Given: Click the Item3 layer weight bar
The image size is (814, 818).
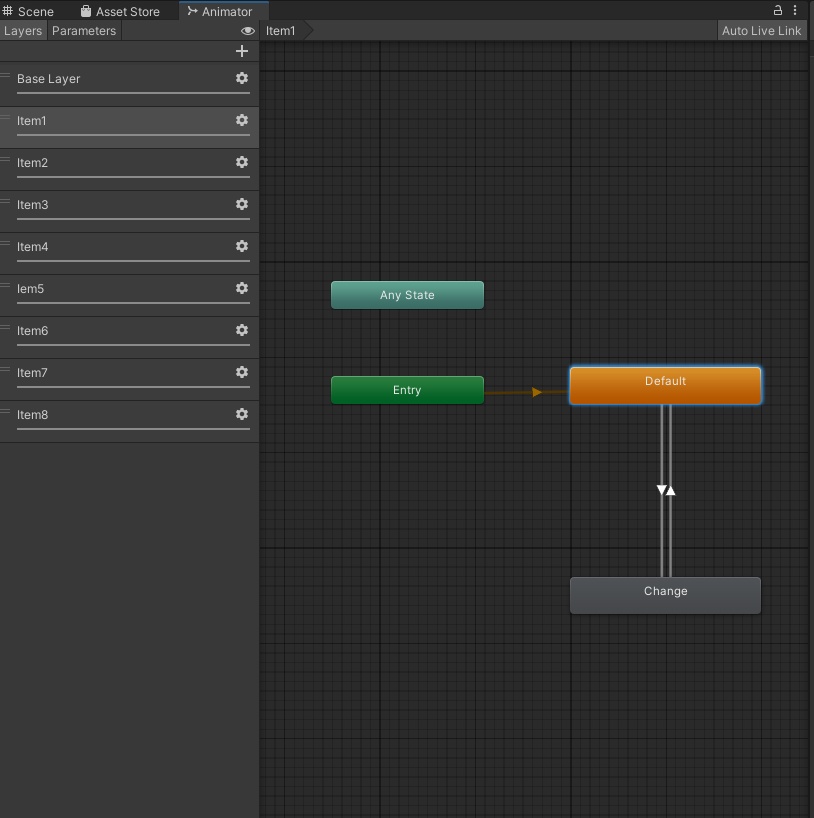Looking at the screenshot, I should [x=133, y=219].
